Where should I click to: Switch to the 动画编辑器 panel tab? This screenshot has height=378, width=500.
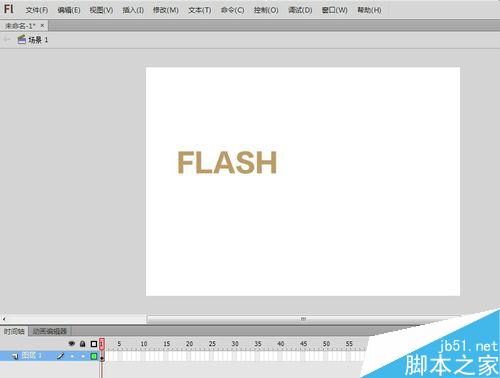[x=50, y=331]
